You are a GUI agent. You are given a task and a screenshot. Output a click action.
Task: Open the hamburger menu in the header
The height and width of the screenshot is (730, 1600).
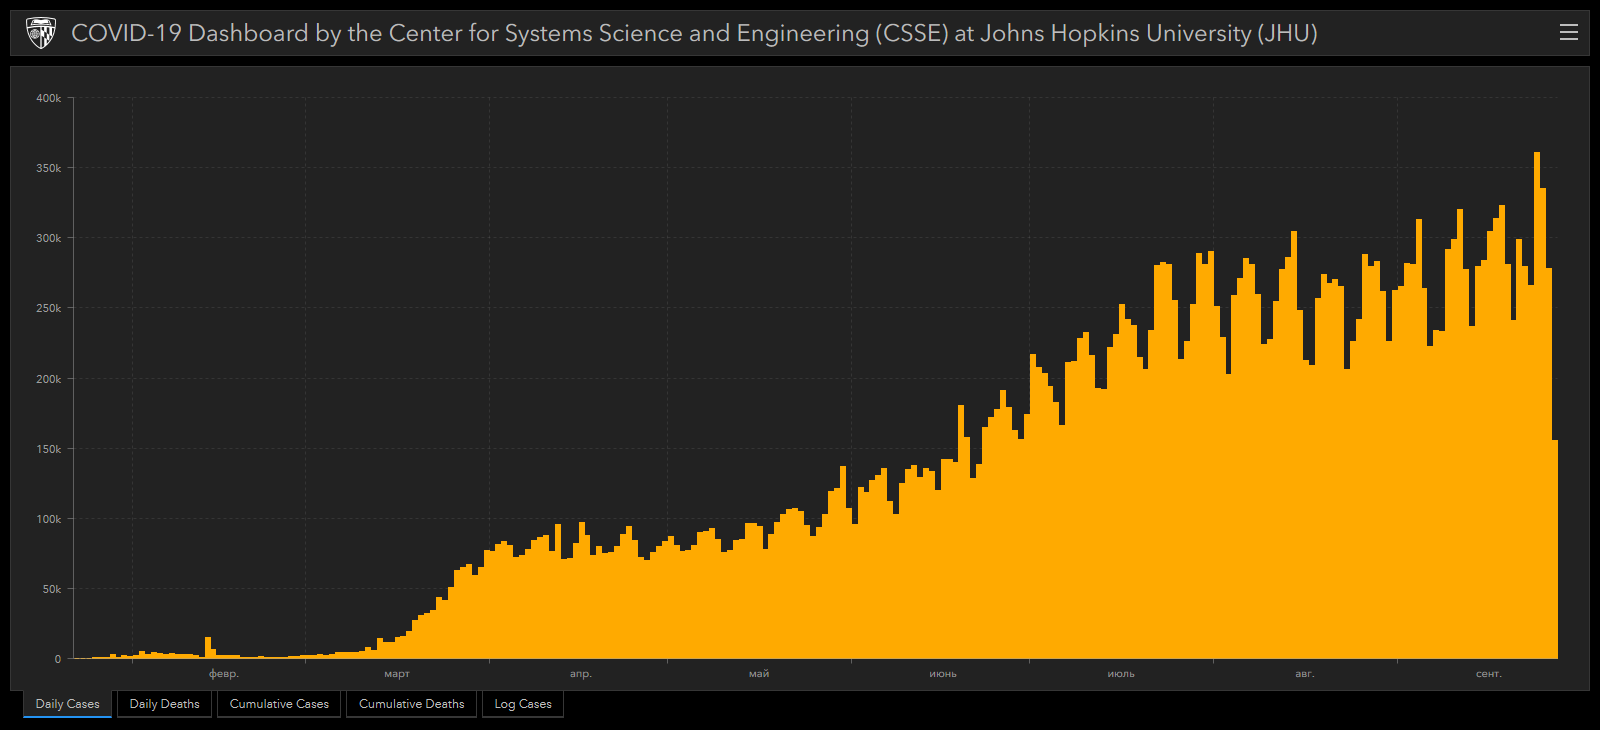point(1568,33)
